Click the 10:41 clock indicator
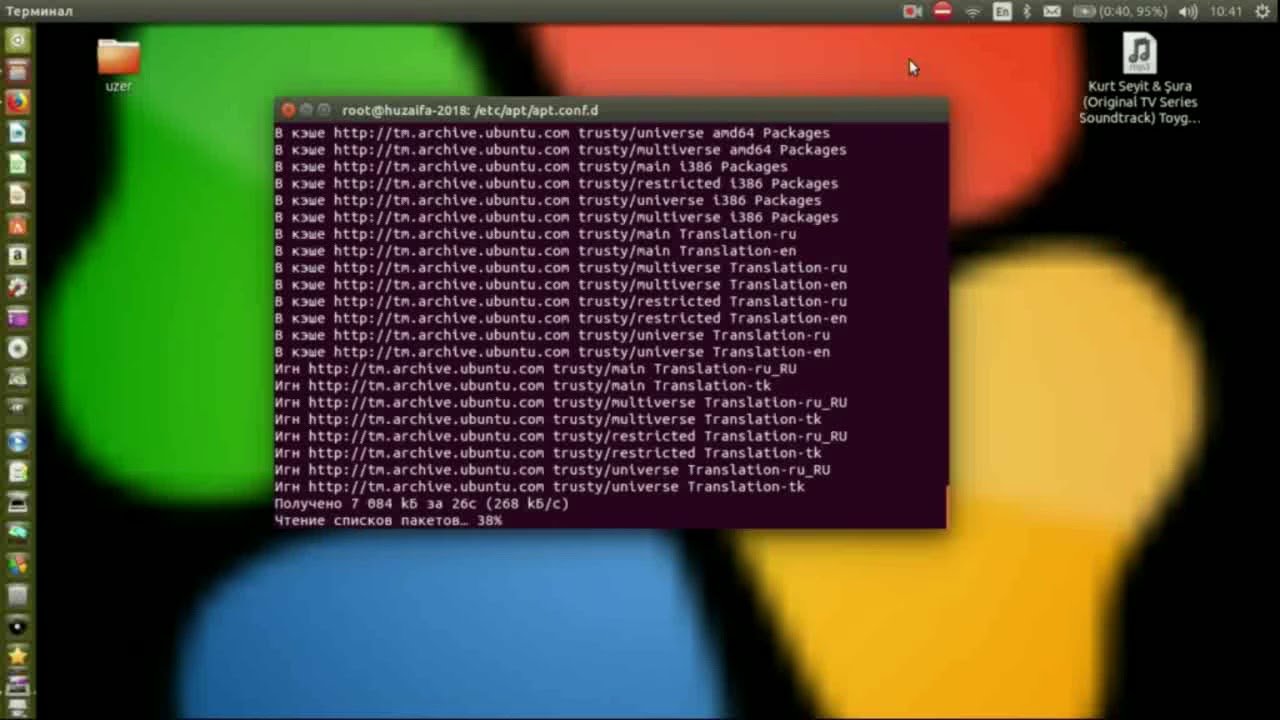The image size is (1280, 720). point(1225,11)
